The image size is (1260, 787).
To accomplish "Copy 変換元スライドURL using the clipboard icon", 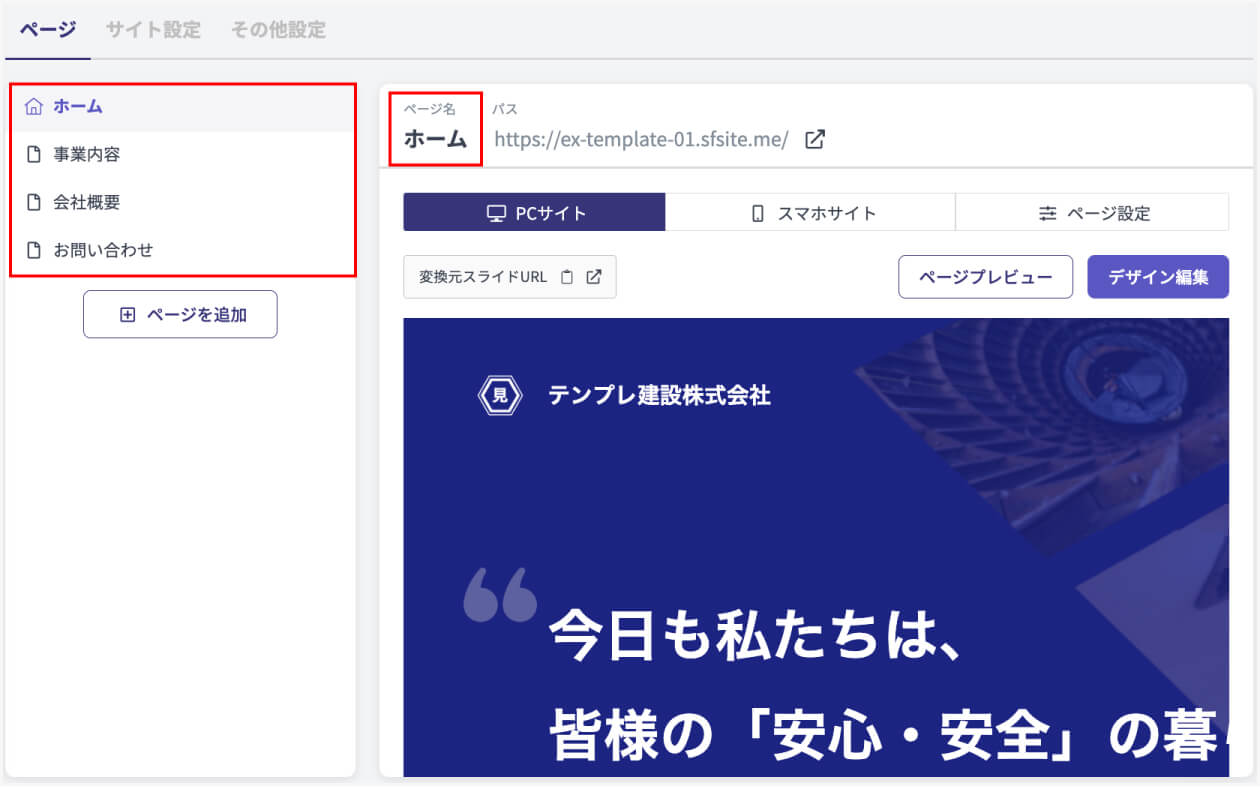I will click(567, 277).
